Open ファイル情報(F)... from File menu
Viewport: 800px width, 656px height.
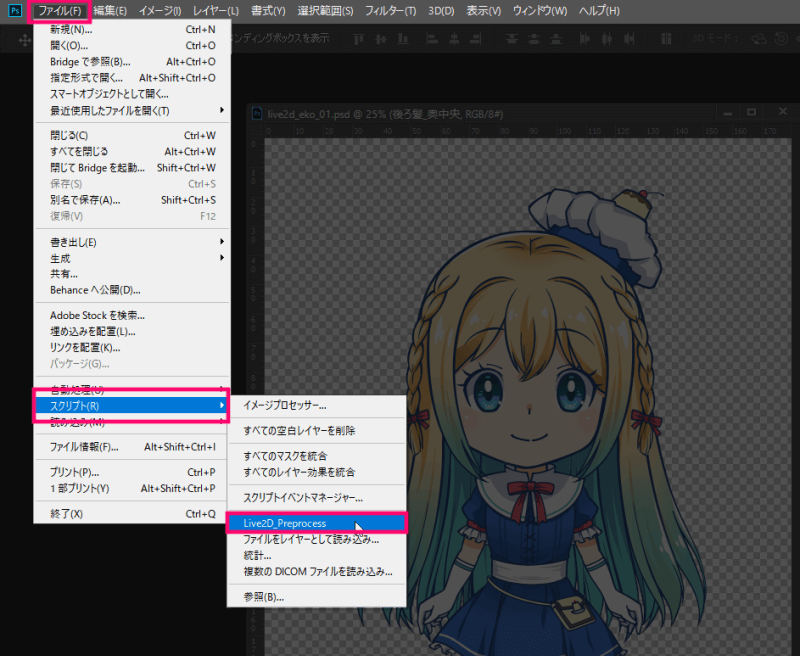coord(132,447)
